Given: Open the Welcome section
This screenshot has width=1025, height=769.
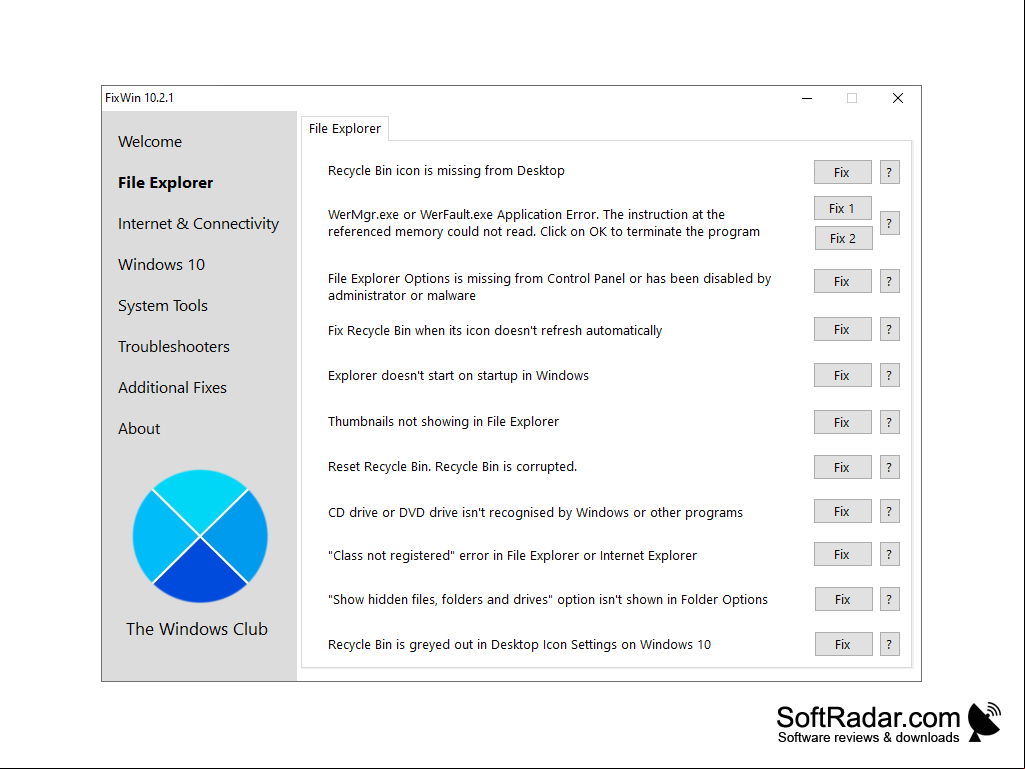Looking at the screenshot, I should pos(150,142).
